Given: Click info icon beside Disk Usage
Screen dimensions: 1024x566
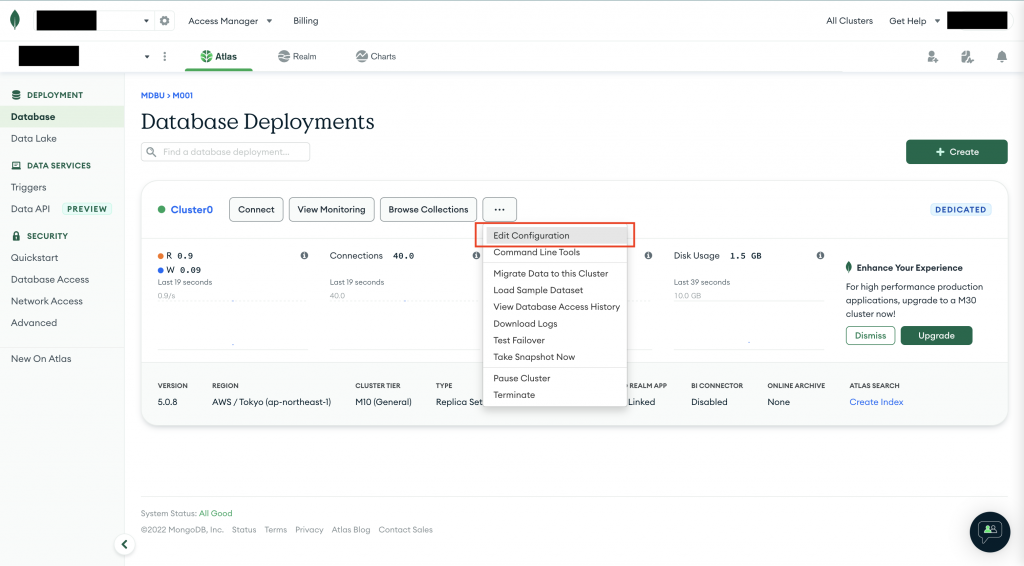Looking at the screenshot, I should tap(820, 255).
